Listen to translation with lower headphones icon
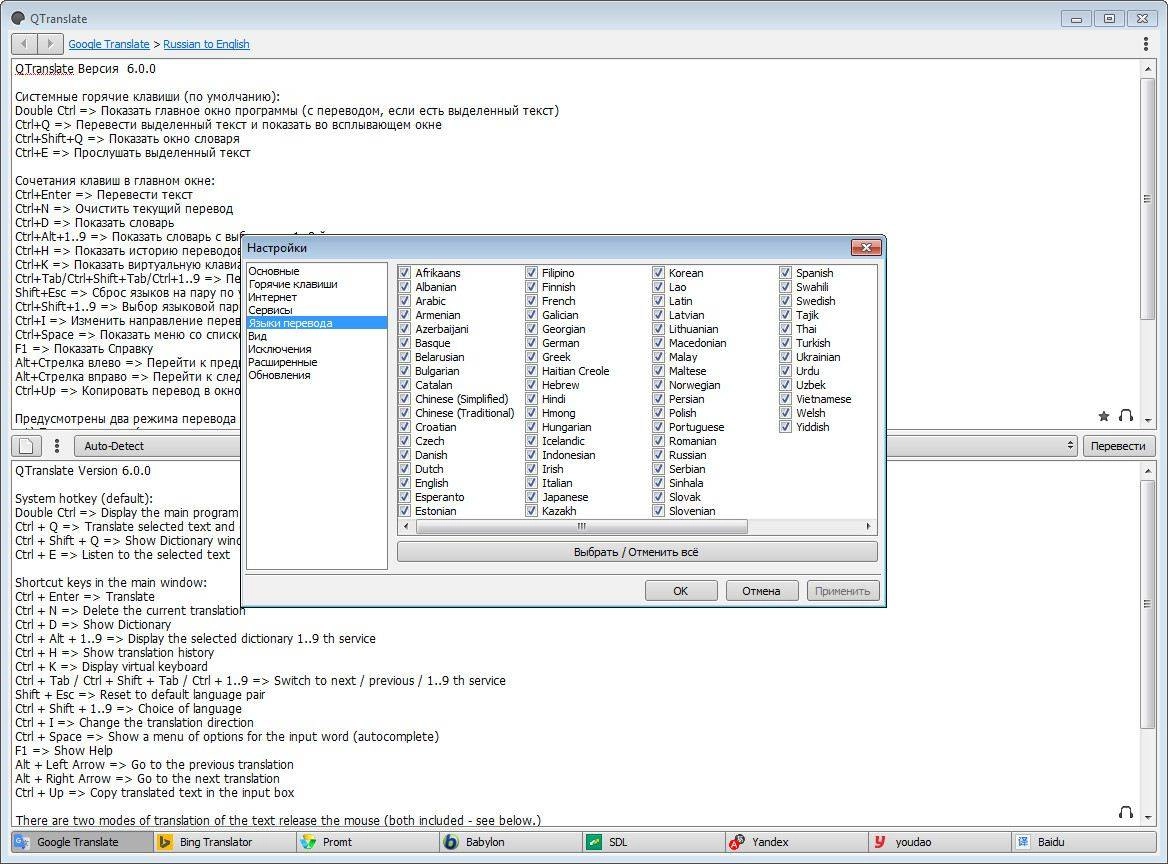 (1126, 812)
